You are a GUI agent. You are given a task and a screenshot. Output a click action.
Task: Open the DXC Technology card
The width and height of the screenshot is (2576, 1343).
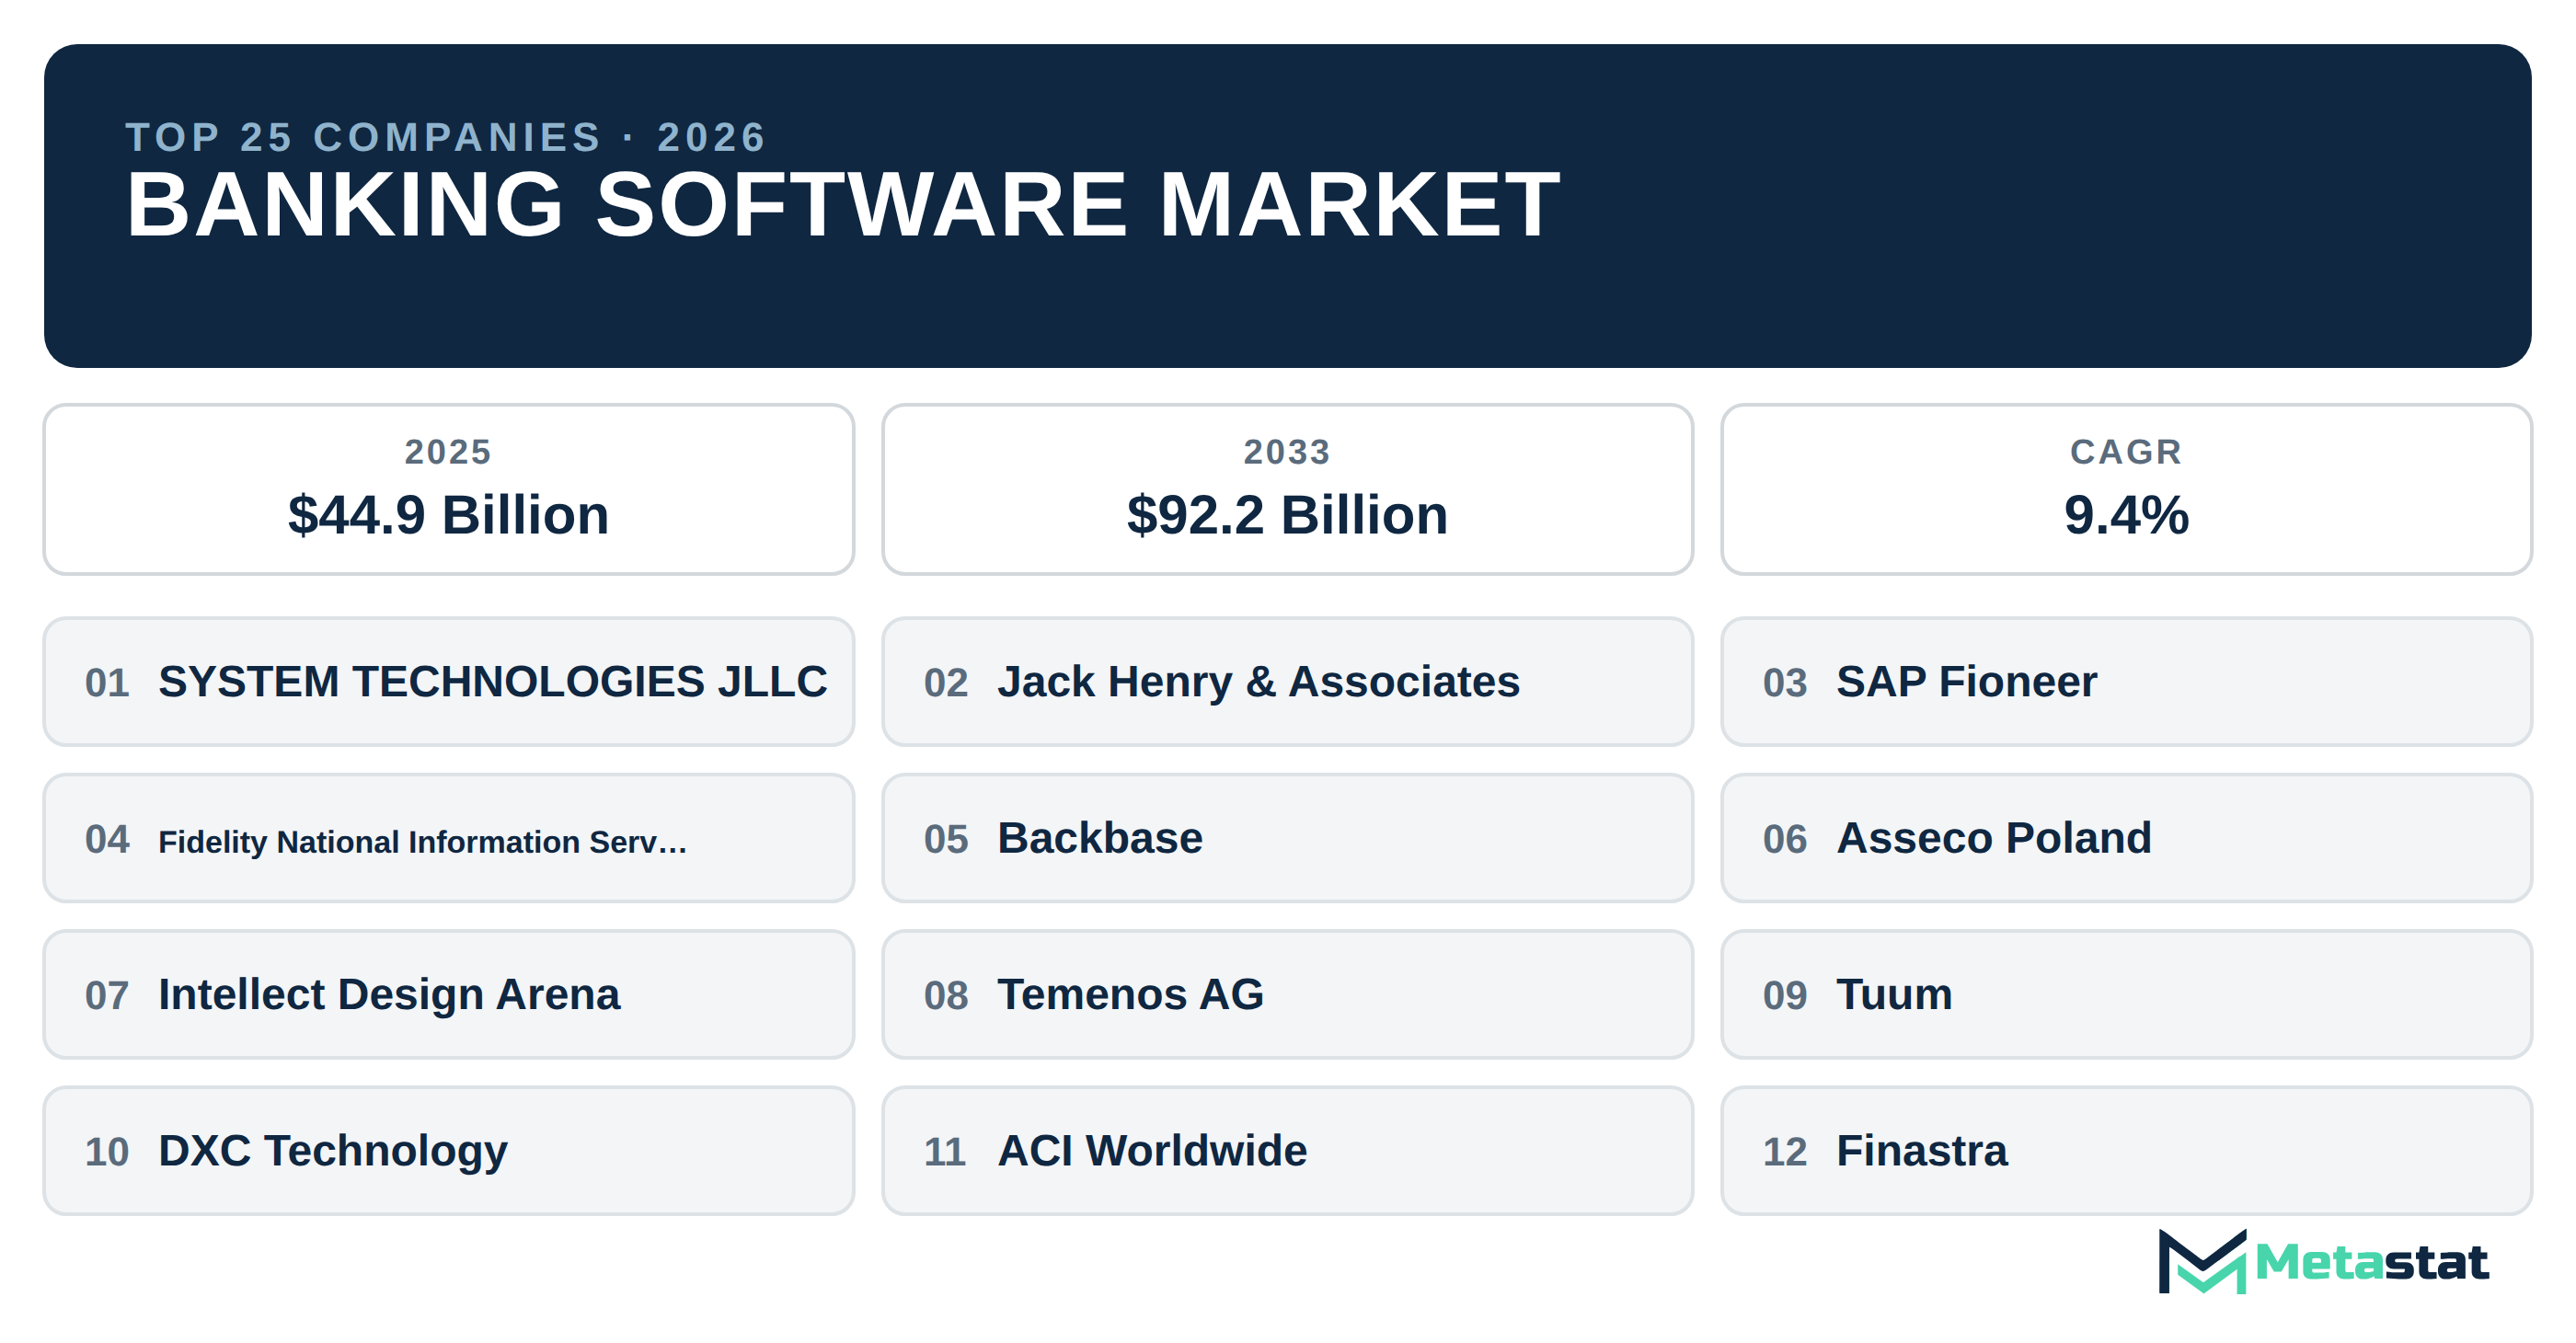449,1151
